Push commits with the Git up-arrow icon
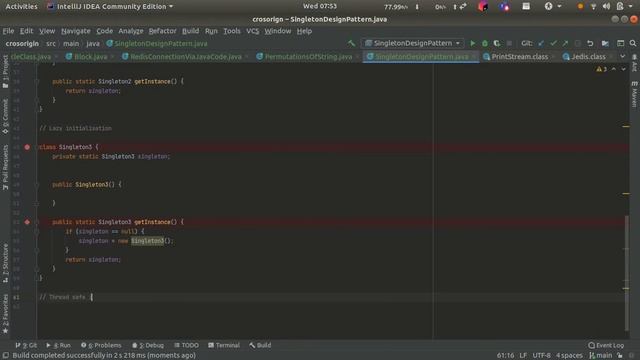 coord(565,43)
